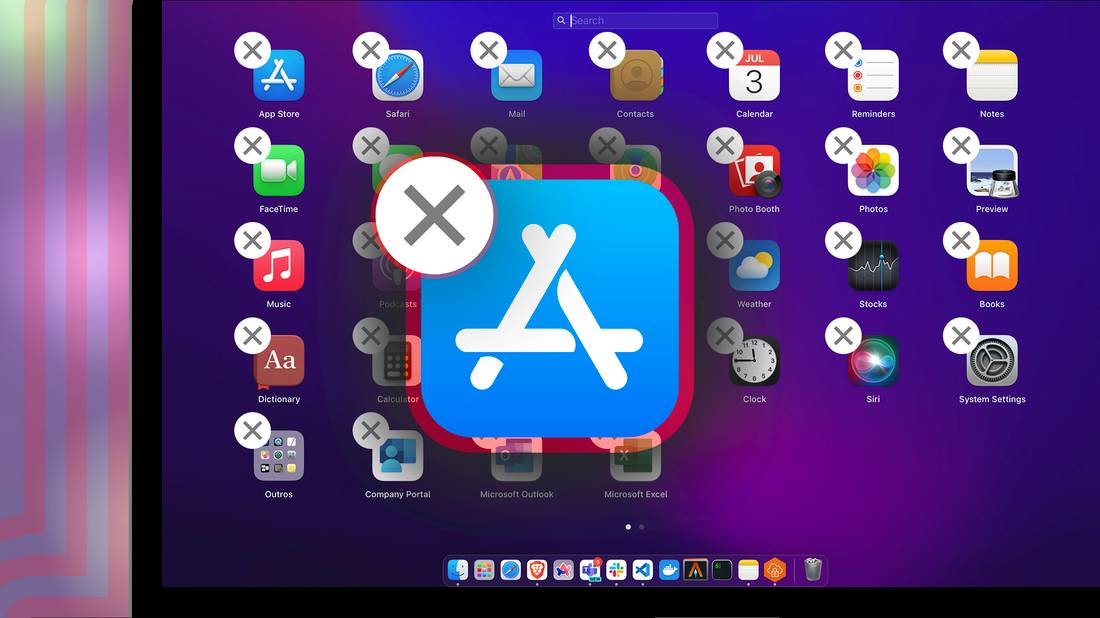This screenshot has width=1100, height=618.
Task: Click the X badge on Safari in Launchpad
Action: [x=371, y=51]
